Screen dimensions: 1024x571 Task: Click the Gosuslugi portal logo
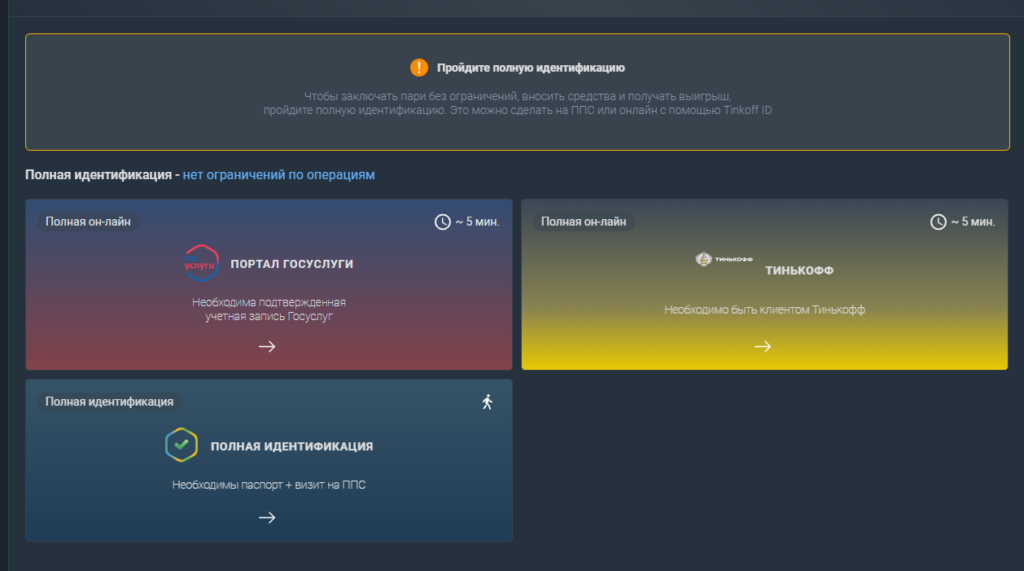click(201, 263)
